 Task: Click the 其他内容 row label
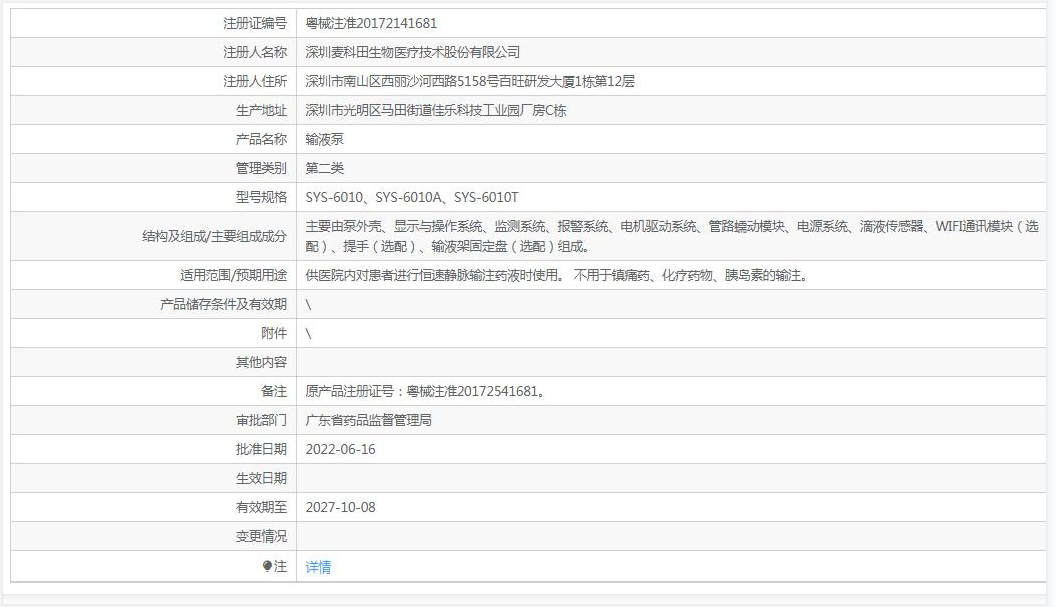(261, 362)
